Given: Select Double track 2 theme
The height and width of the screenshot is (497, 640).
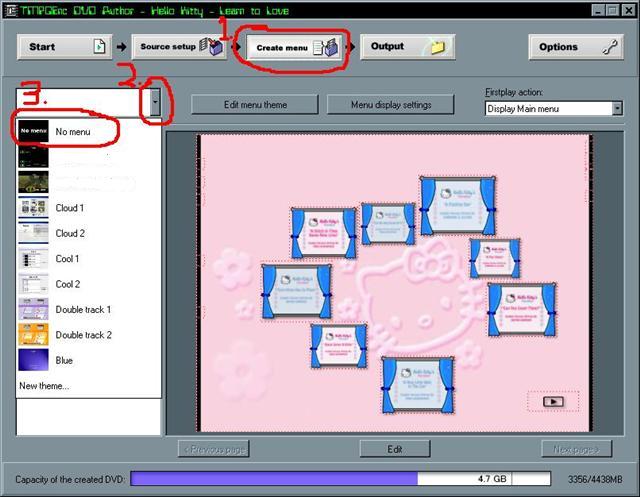Looking at the screenshot, I should pyautogui.click(x=89, y=335).
